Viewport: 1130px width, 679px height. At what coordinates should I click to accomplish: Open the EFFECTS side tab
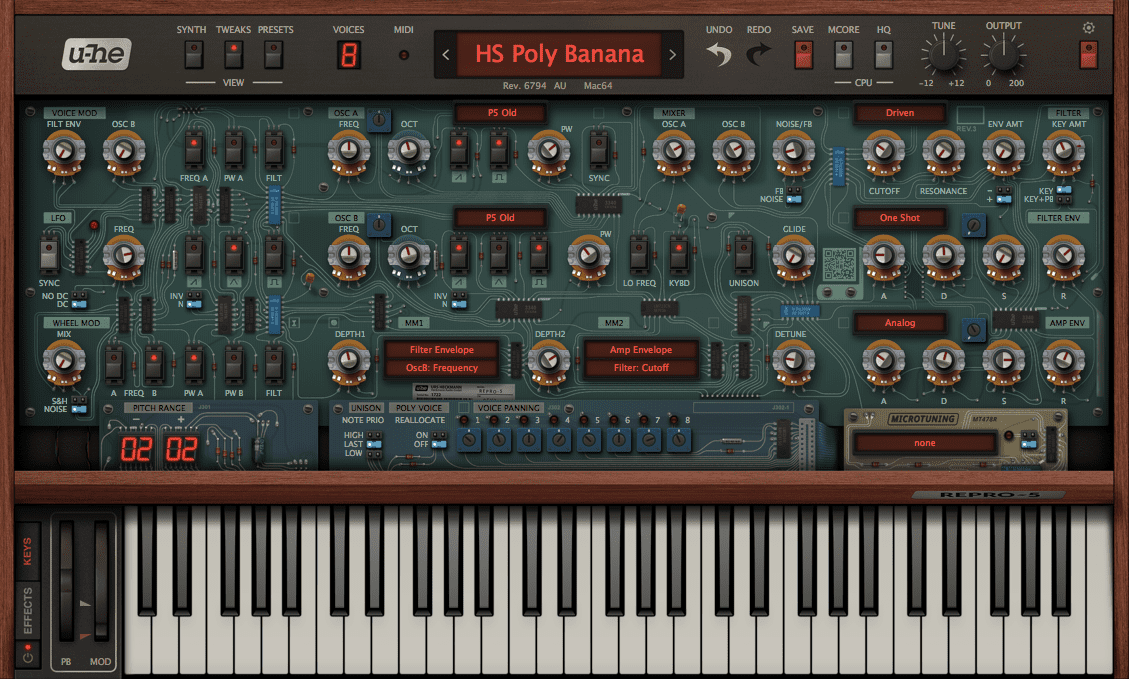pos(27,610)
